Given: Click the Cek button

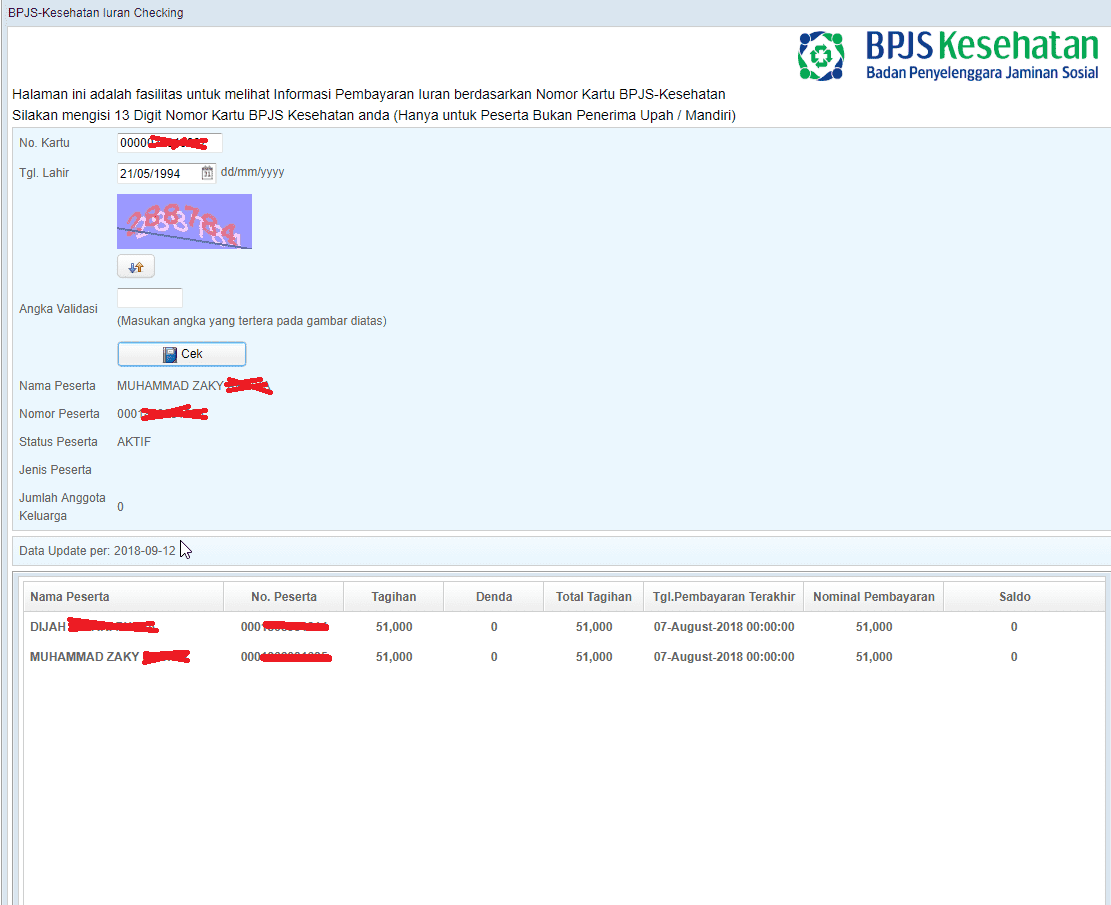Looking at the screenshot, I should click(181, 354).
